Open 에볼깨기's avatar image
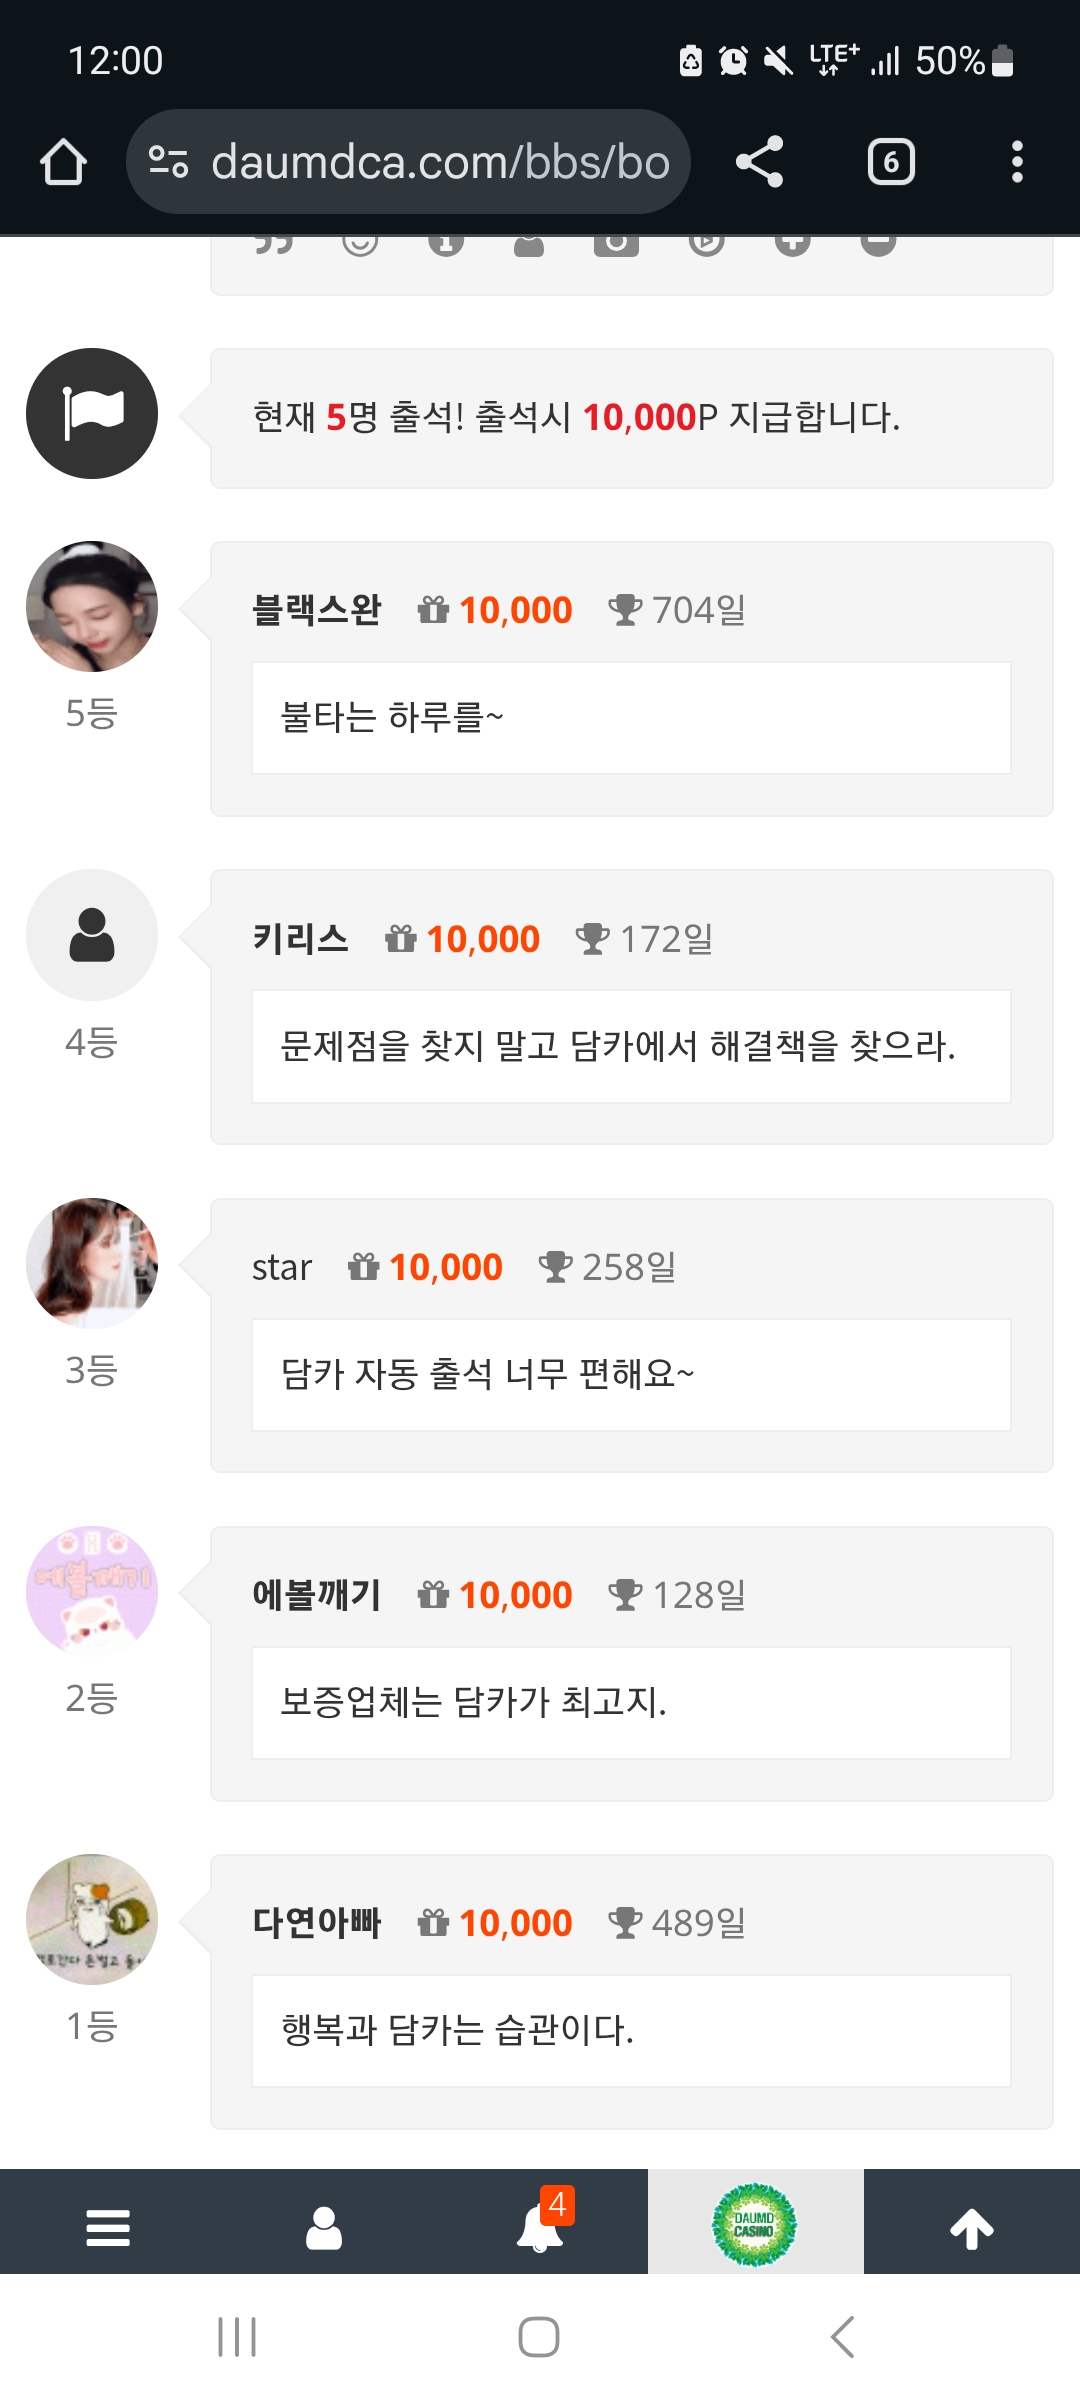 [x=92, y=1591]
